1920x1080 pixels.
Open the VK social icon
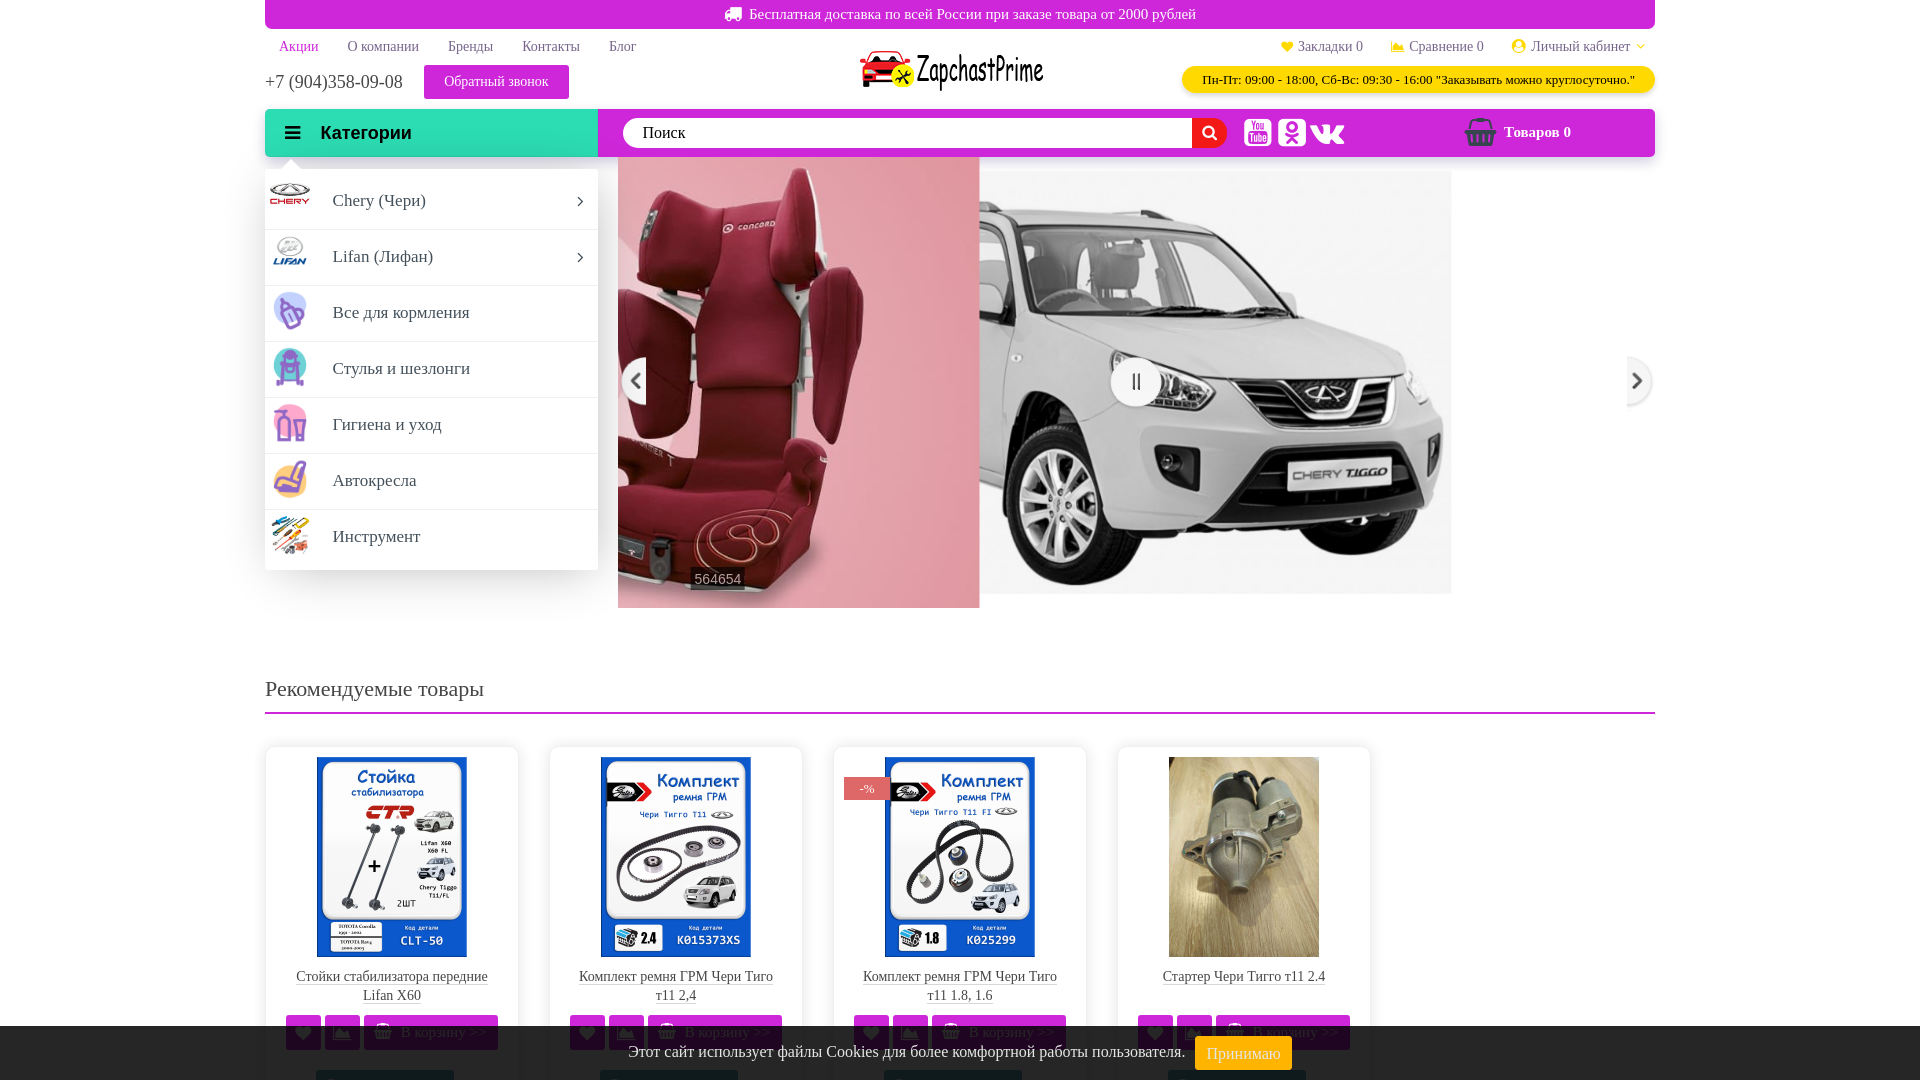tap(1327, 133)
